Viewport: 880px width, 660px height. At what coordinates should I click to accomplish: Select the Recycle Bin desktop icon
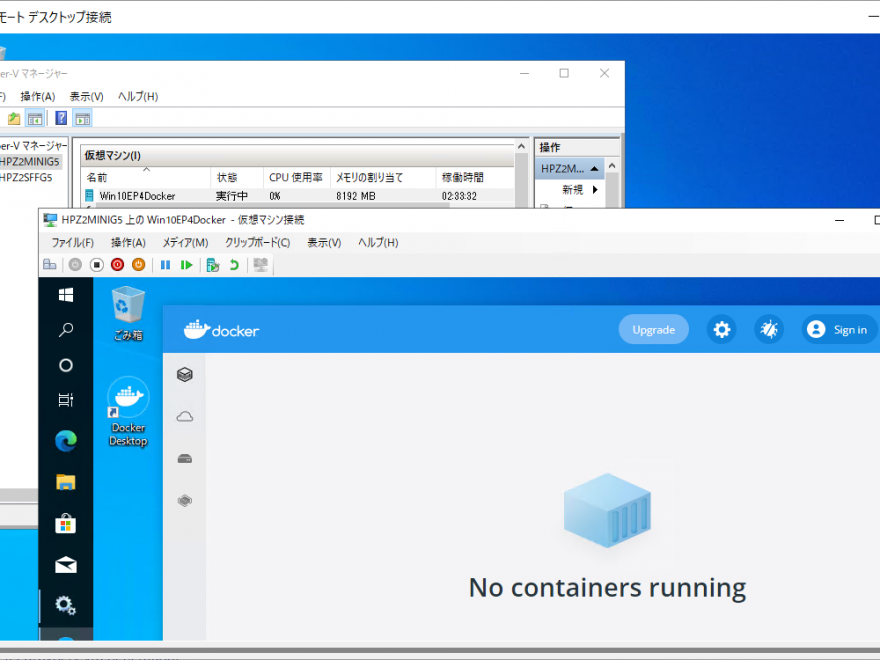coord(128,314)
